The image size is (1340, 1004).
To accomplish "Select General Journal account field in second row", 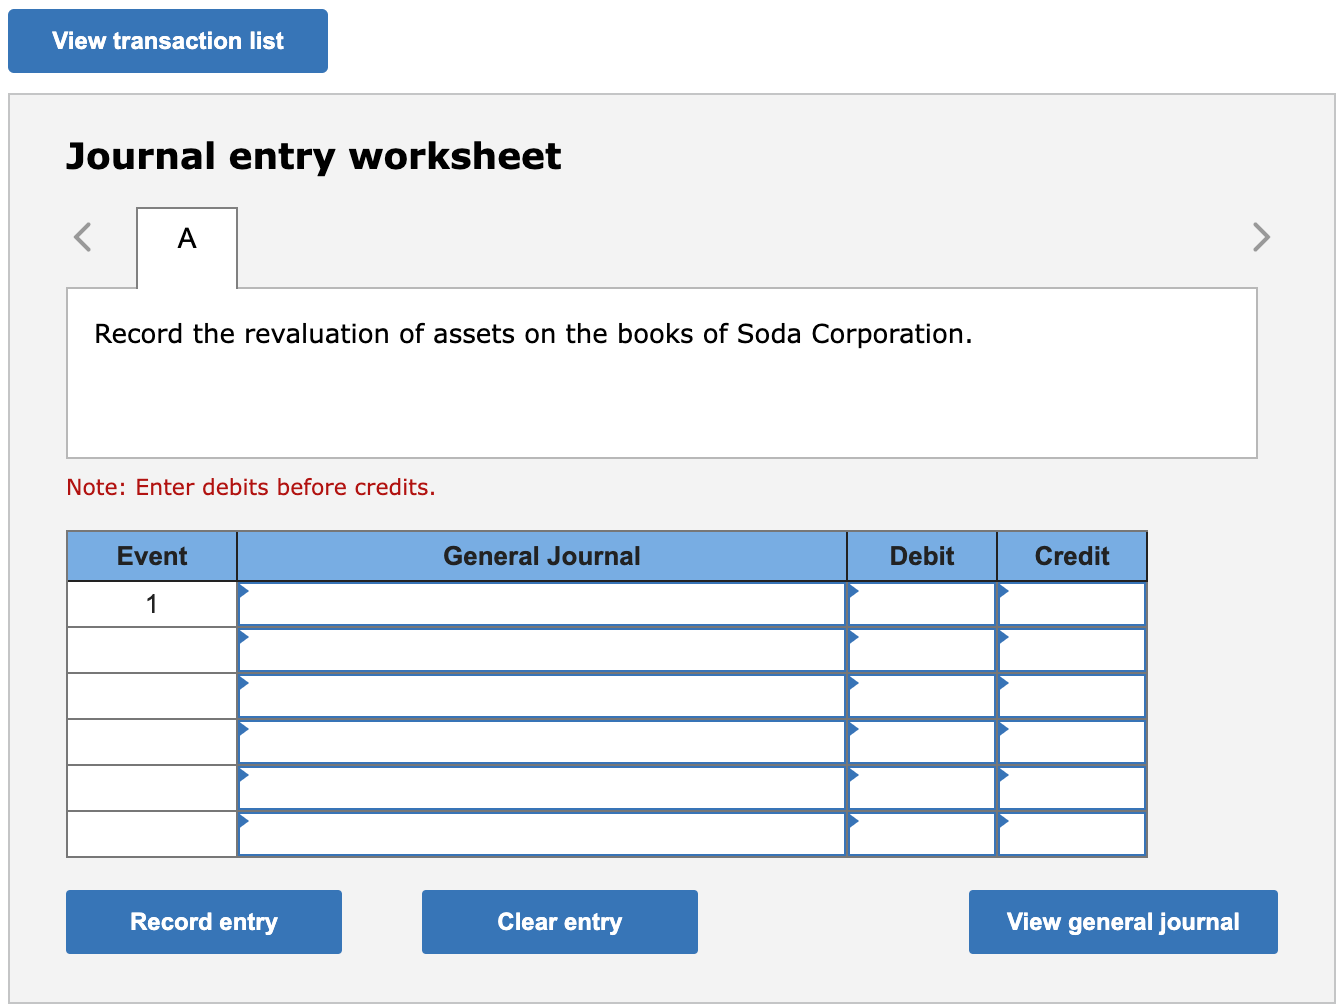I will click(x=542, y=650).
